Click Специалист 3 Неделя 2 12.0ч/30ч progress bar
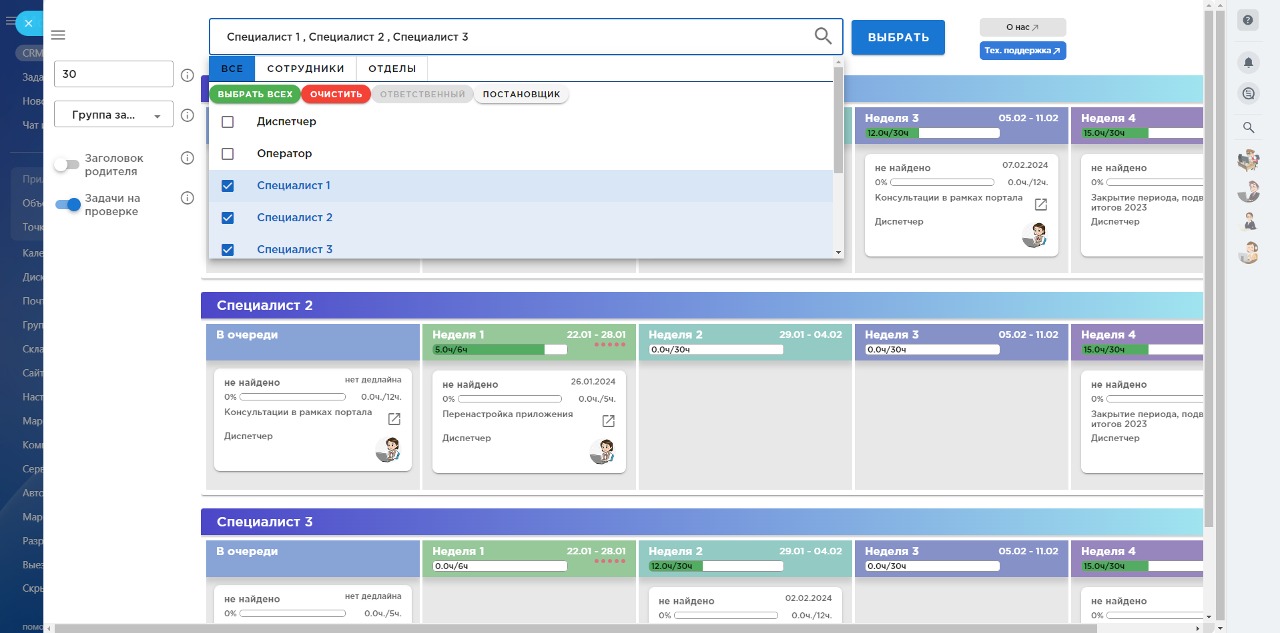Screen dimensions: 1280x633 (715, 566)
